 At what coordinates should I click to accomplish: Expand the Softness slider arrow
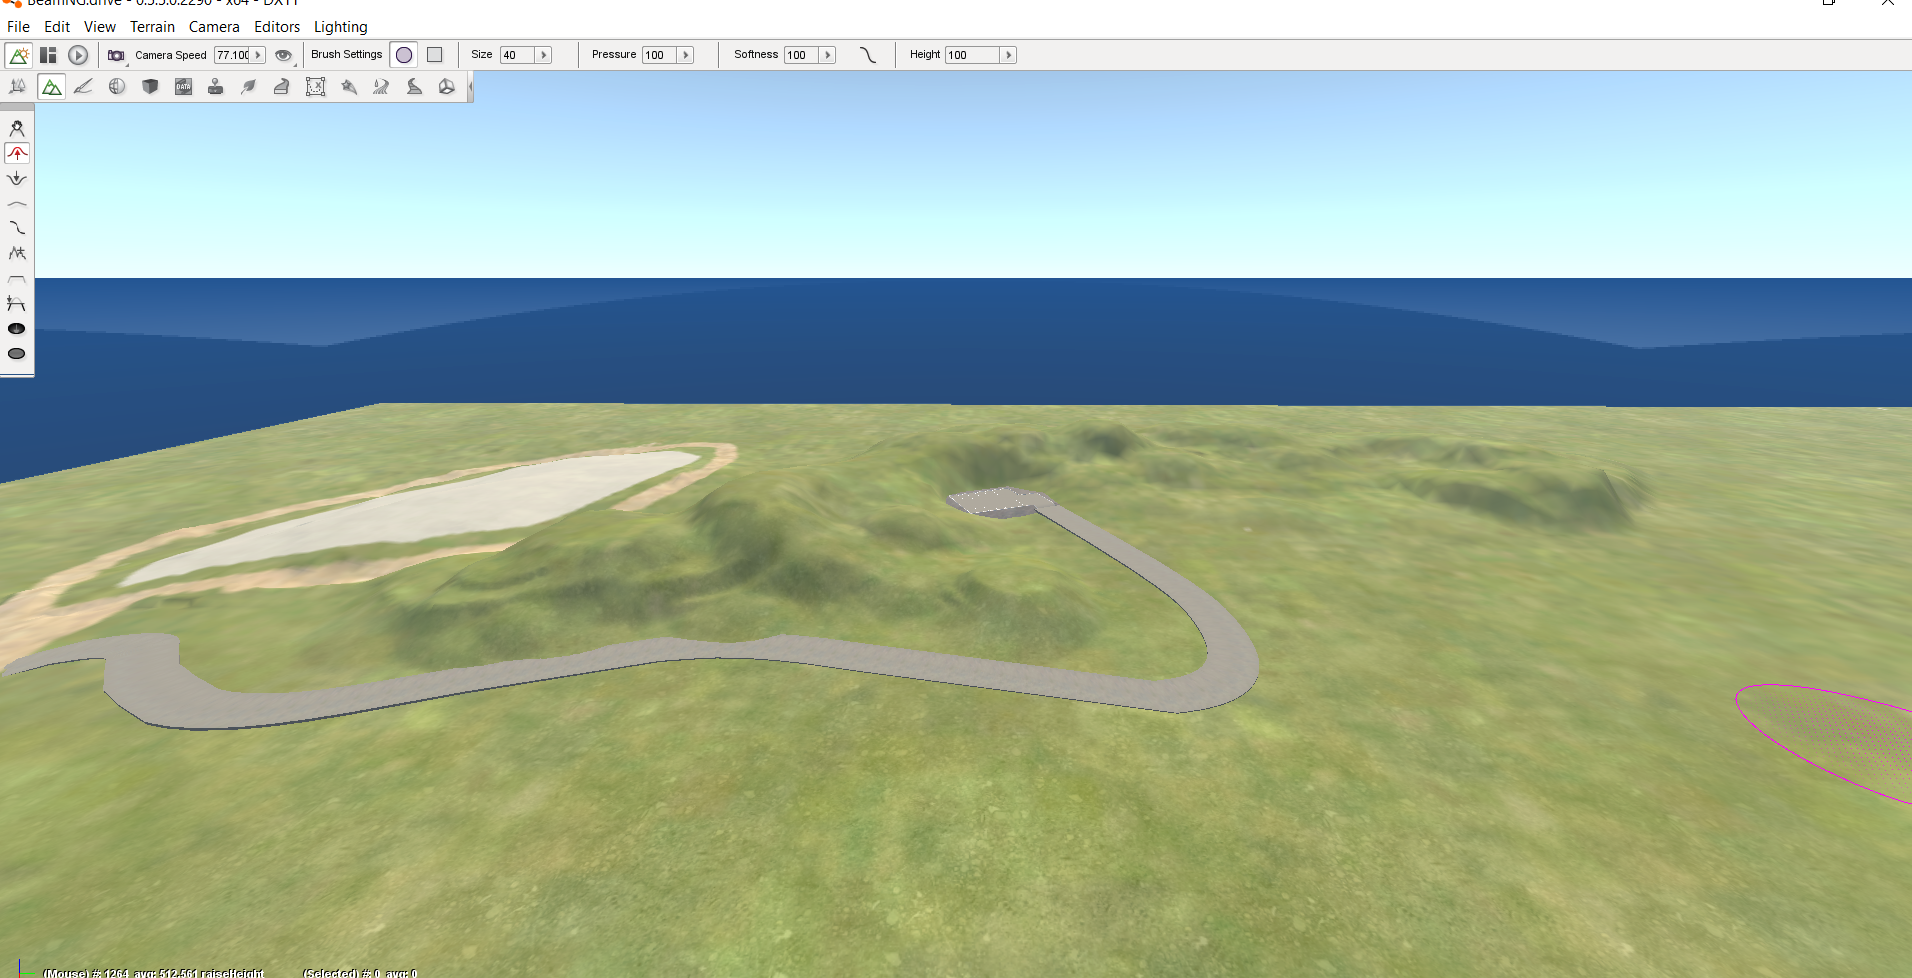(x=828, y=55)
